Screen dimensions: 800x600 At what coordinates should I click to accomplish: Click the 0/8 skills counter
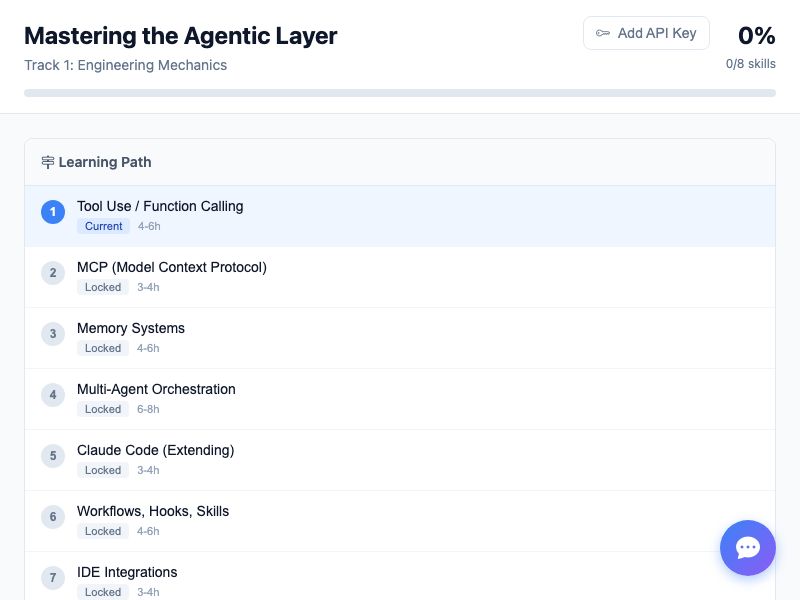(750, 63)
